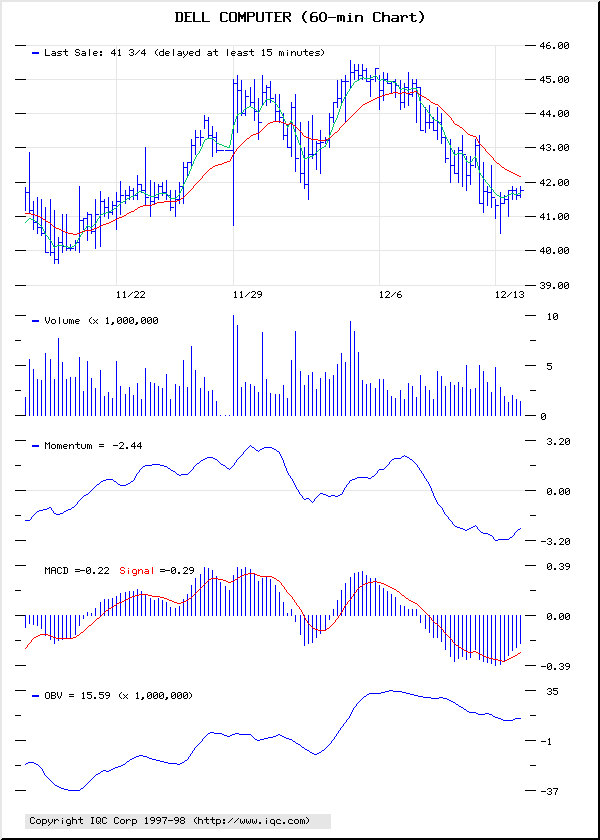Click the Last Sale: 41 3/4 legend text
The image size is (600, 840).
tap(184, 52)
